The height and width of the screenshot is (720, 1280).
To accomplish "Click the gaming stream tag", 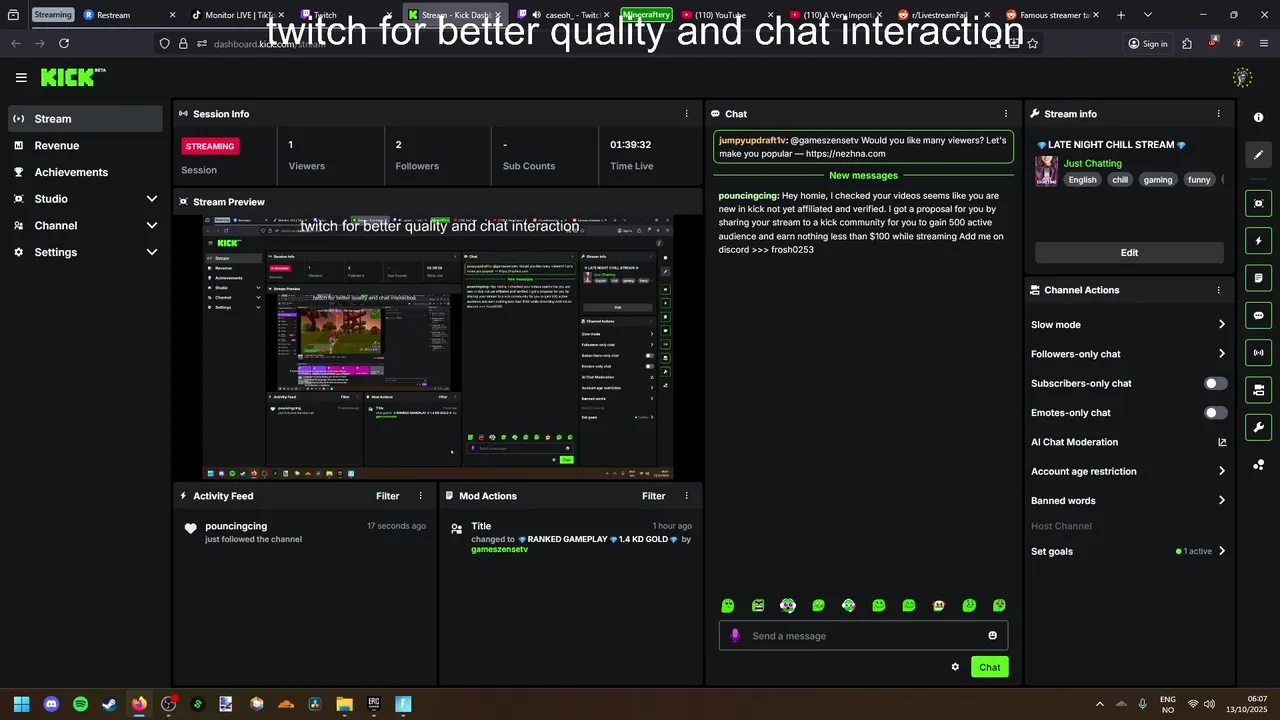I will [1157, 180].
